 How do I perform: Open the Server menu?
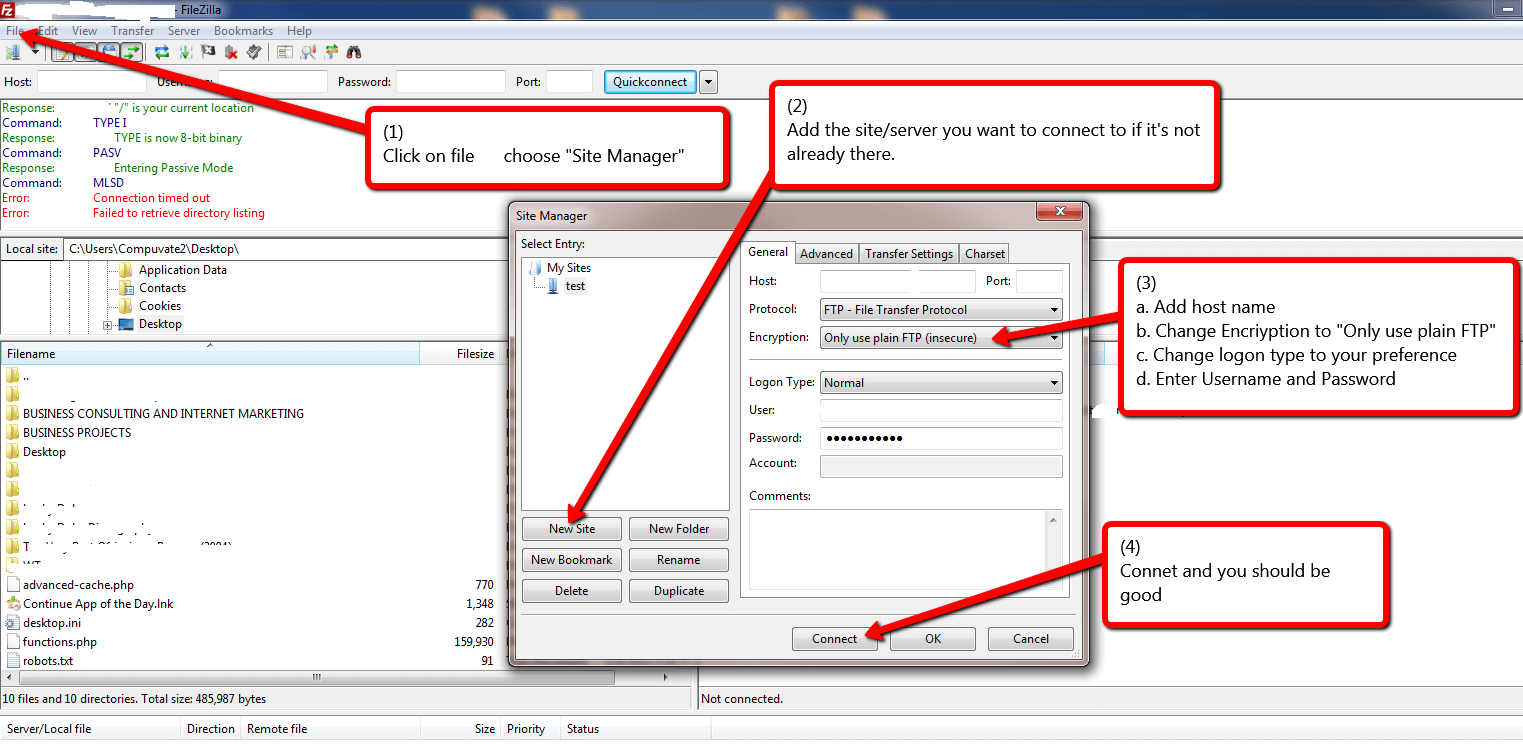click(183, 31)
